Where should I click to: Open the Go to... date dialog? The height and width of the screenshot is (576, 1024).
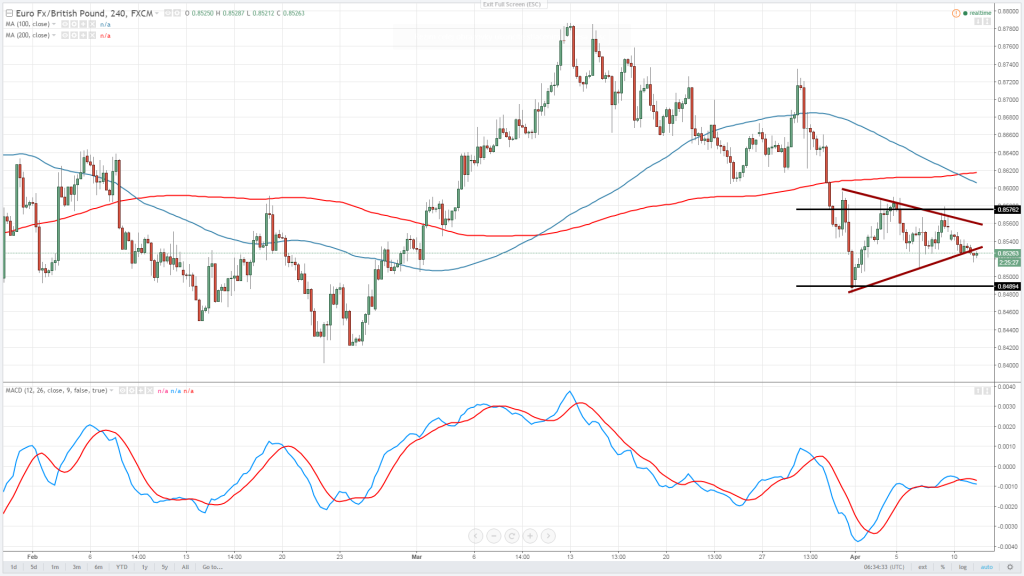click(212, 567)
